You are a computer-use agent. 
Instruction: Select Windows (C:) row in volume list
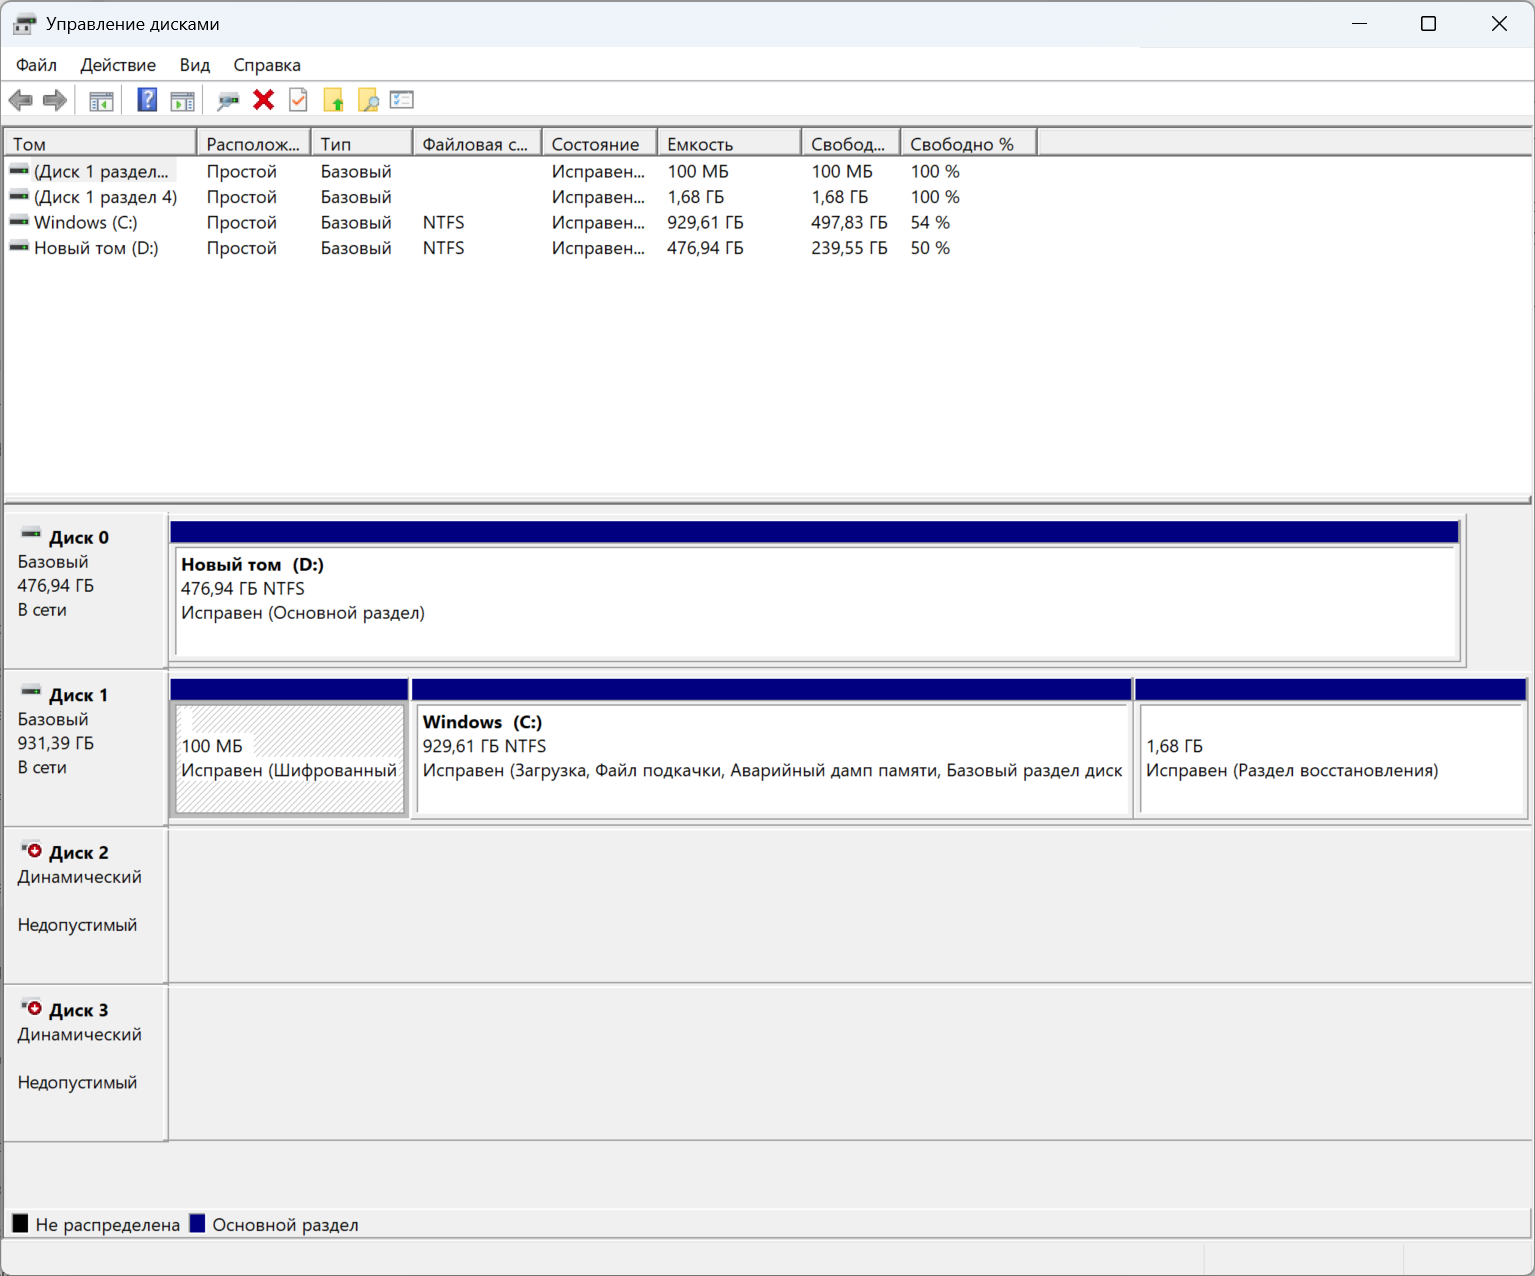(86, 222)
